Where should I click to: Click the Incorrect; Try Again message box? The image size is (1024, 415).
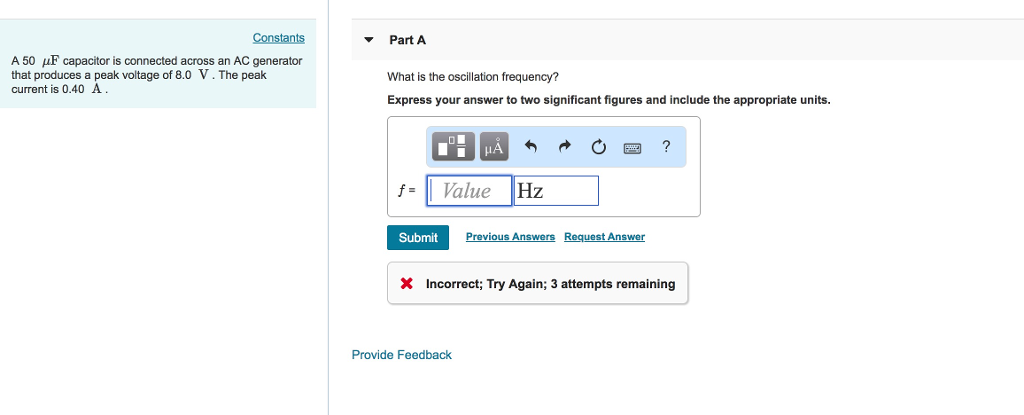pyautogui.click(x=549, y=284)
